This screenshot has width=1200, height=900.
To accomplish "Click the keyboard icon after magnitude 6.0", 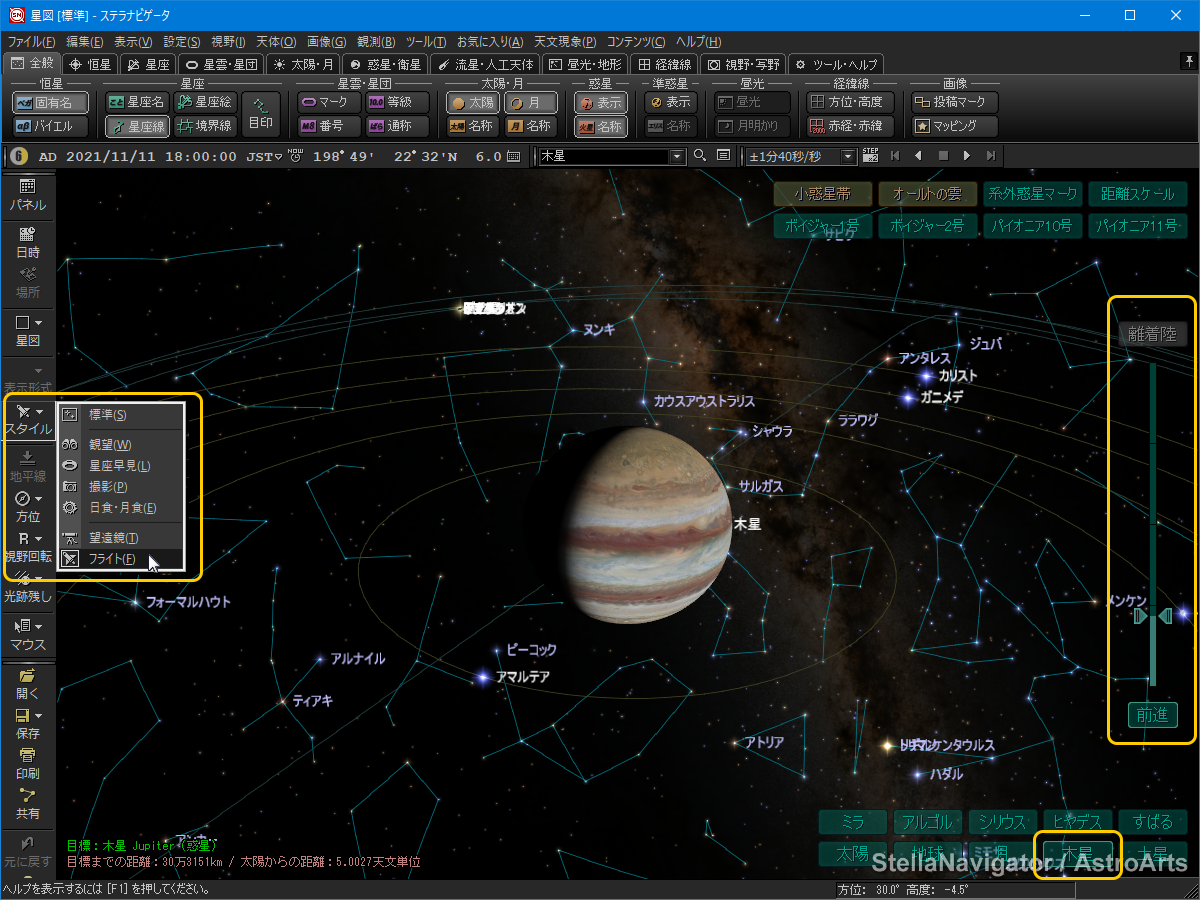I will (x=514, y=156).
